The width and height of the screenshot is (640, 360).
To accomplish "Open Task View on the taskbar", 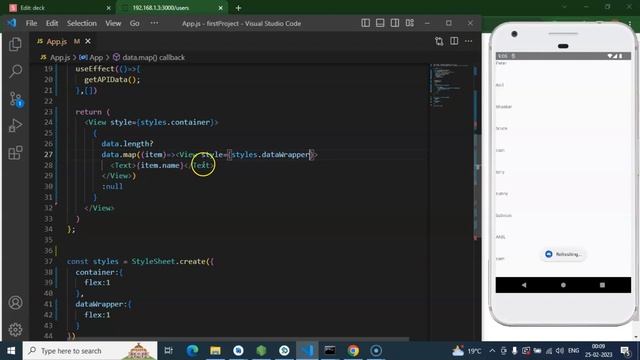I will (x=168, y=351).
